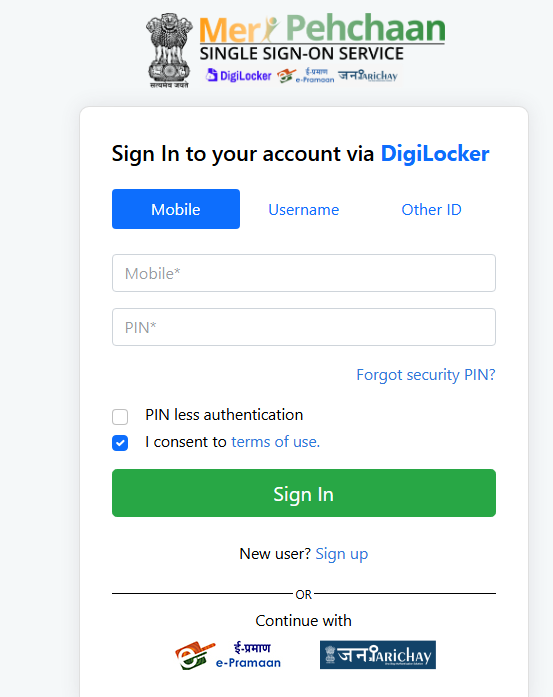Uncheck the consent to terms checkbox
553x697 pixels.
click(x=120, y=443)
